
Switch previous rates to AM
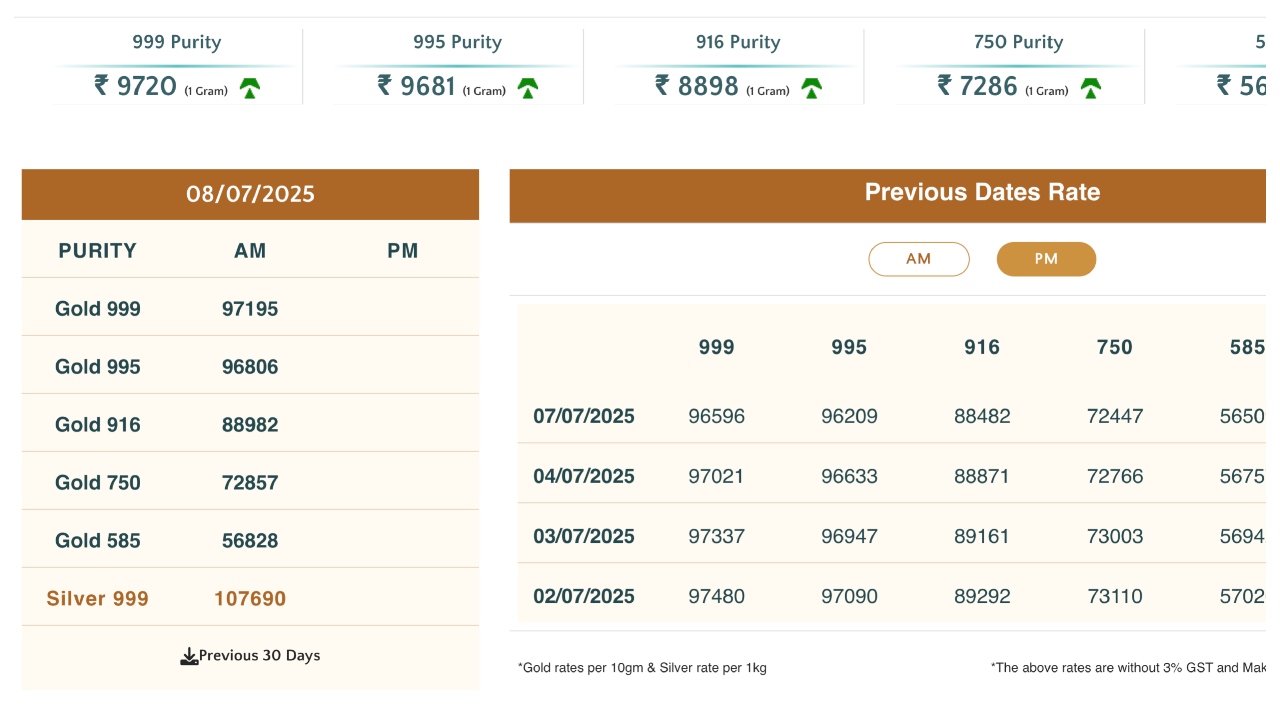coord(918,259)
